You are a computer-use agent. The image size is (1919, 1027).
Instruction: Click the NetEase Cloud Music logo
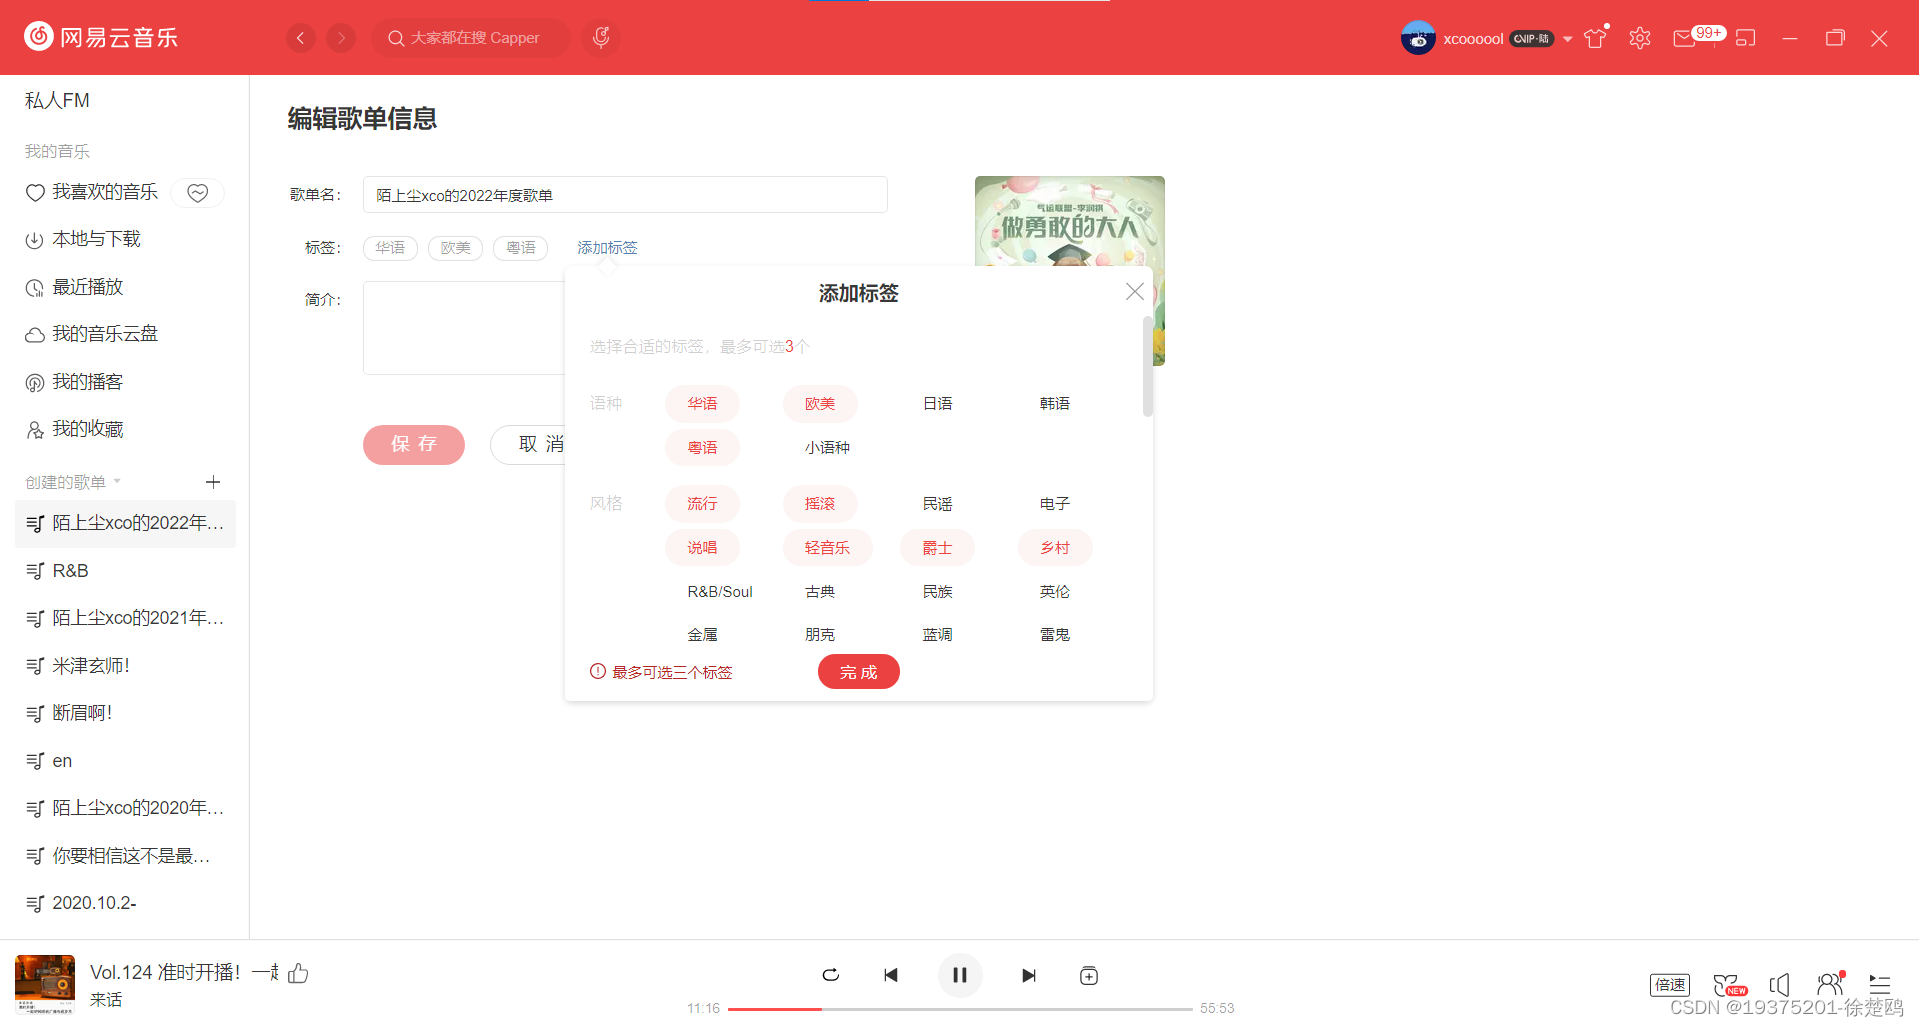101,37
